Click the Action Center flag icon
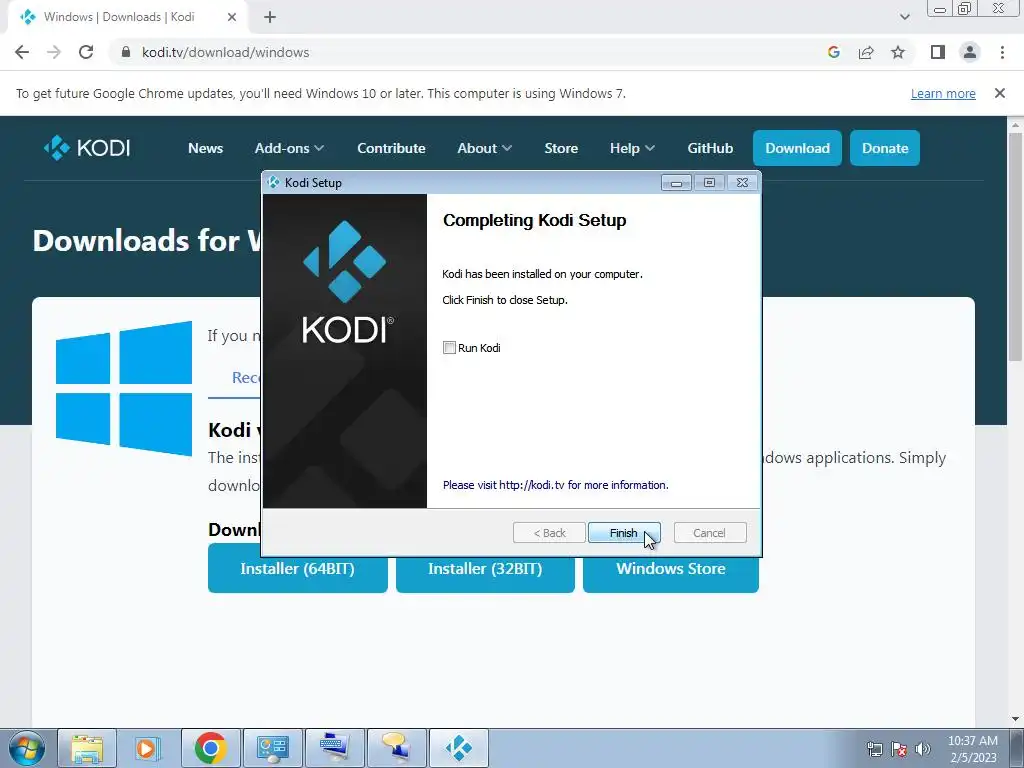The image size is (1024, 768). pos(899,749)
